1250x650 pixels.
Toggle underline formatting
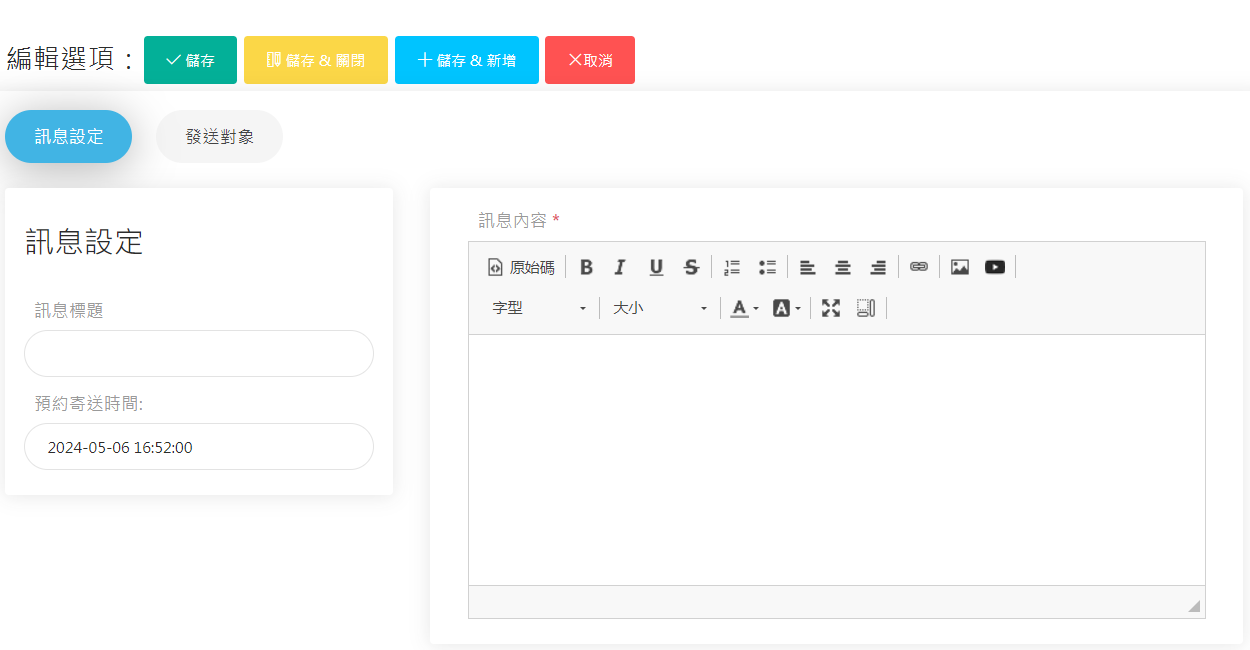pos(656,267)
